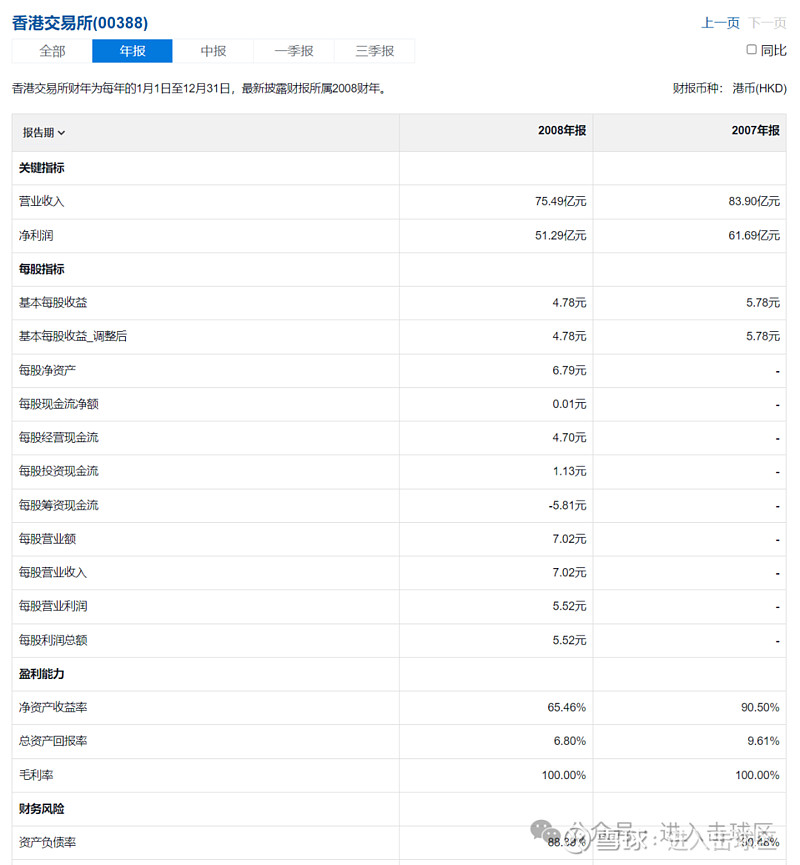800x865 pixels.
Task: Click the 下一页 link
Action: (x=767, y=23)
